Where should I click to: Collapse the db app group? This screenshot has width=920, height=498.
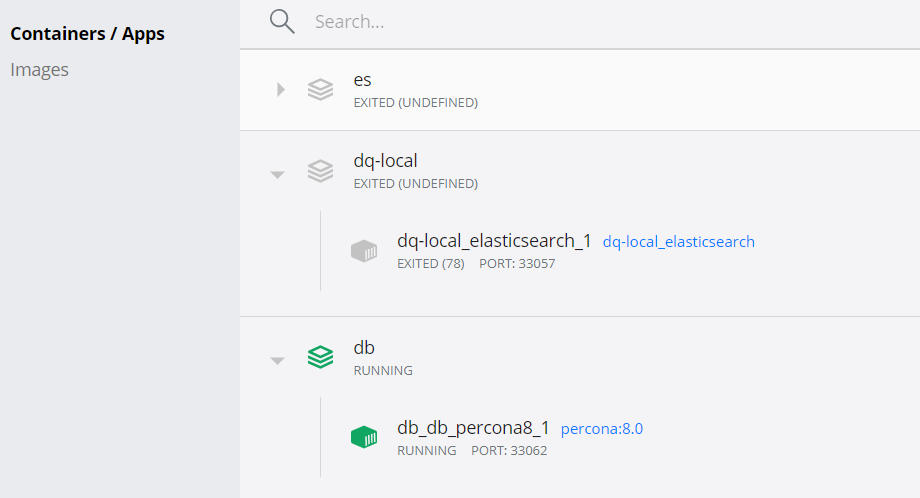pyautogui.click(x=277, y=361)
